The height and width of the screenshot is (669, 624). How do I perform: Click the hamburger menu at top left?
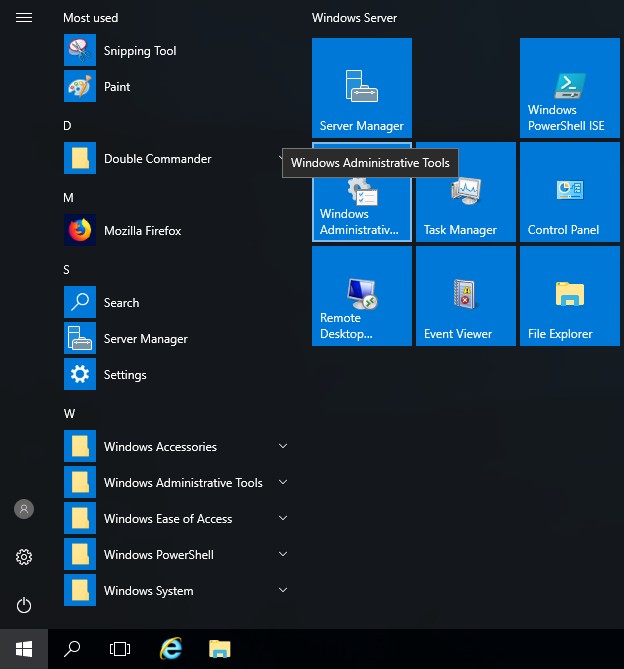(x=24, y=18)
